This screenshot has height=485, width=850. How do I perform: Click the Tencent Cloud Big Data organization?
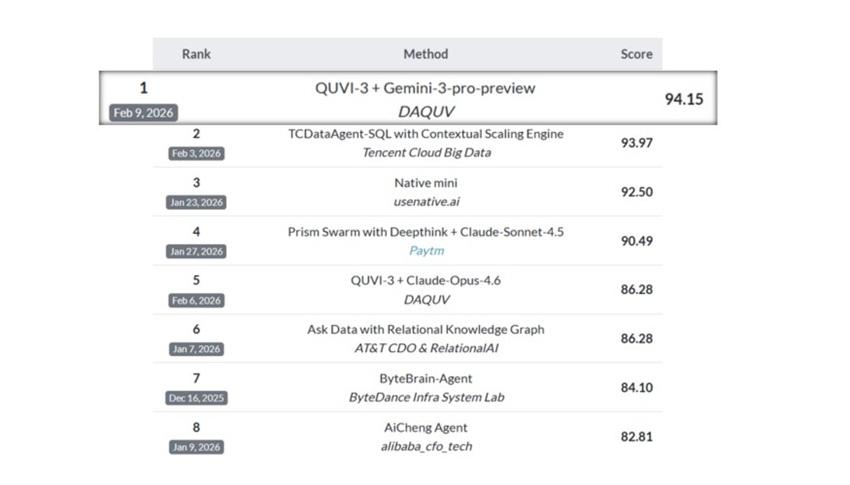[x=425, y=152]
